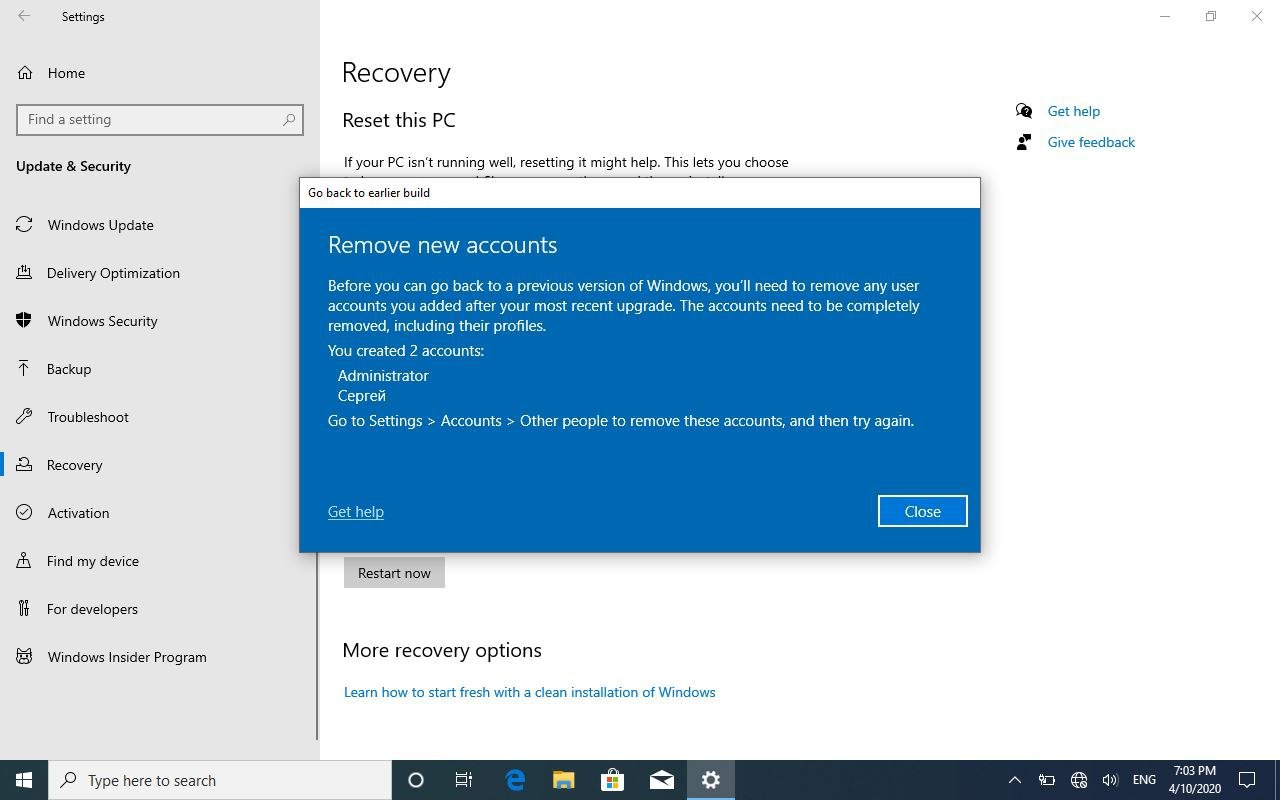Click the battery/power tray icon
Screen dimensions: 1280x800
click(1046, 780)
